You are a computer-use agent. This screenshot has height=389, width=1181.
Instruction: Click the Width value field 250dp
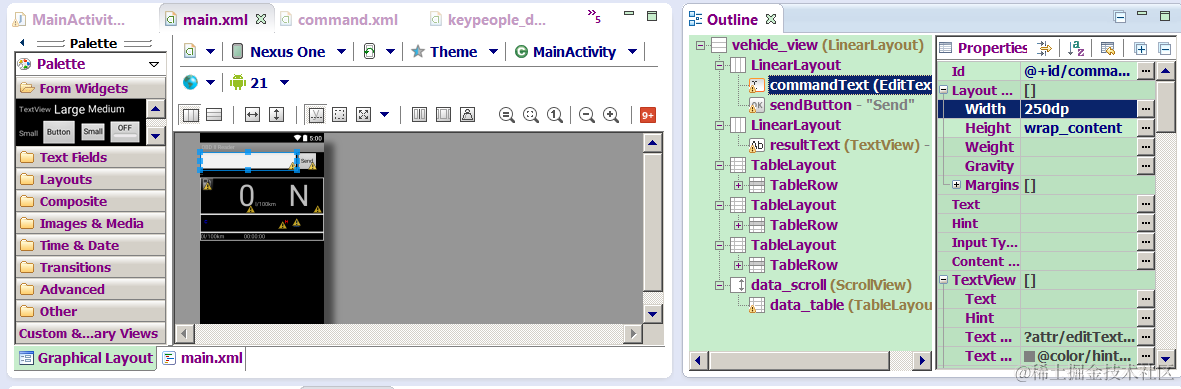coord(1079,109)
